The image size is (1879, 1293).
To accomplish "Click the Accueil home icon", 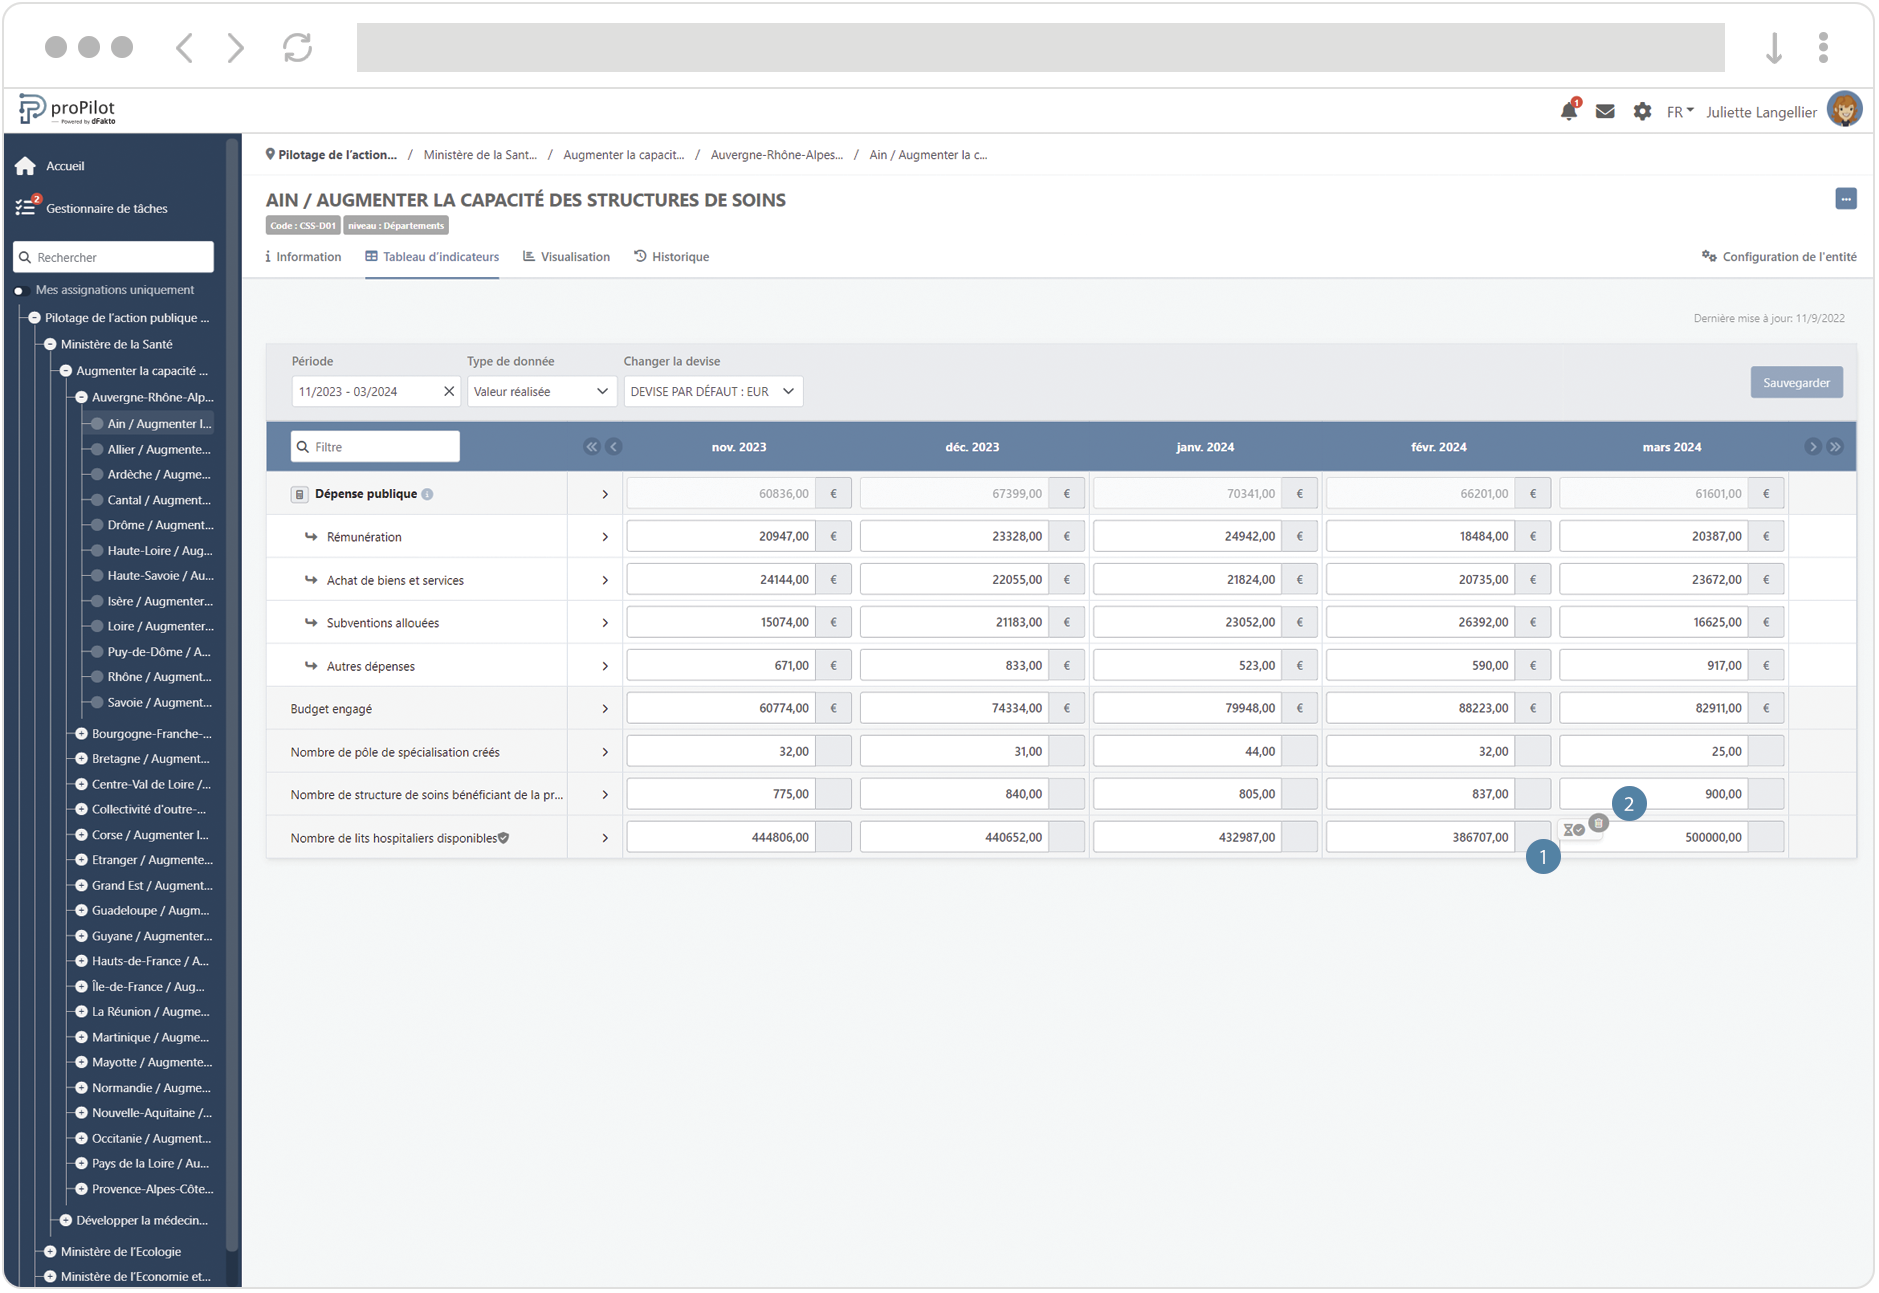I will pos(26,166).
